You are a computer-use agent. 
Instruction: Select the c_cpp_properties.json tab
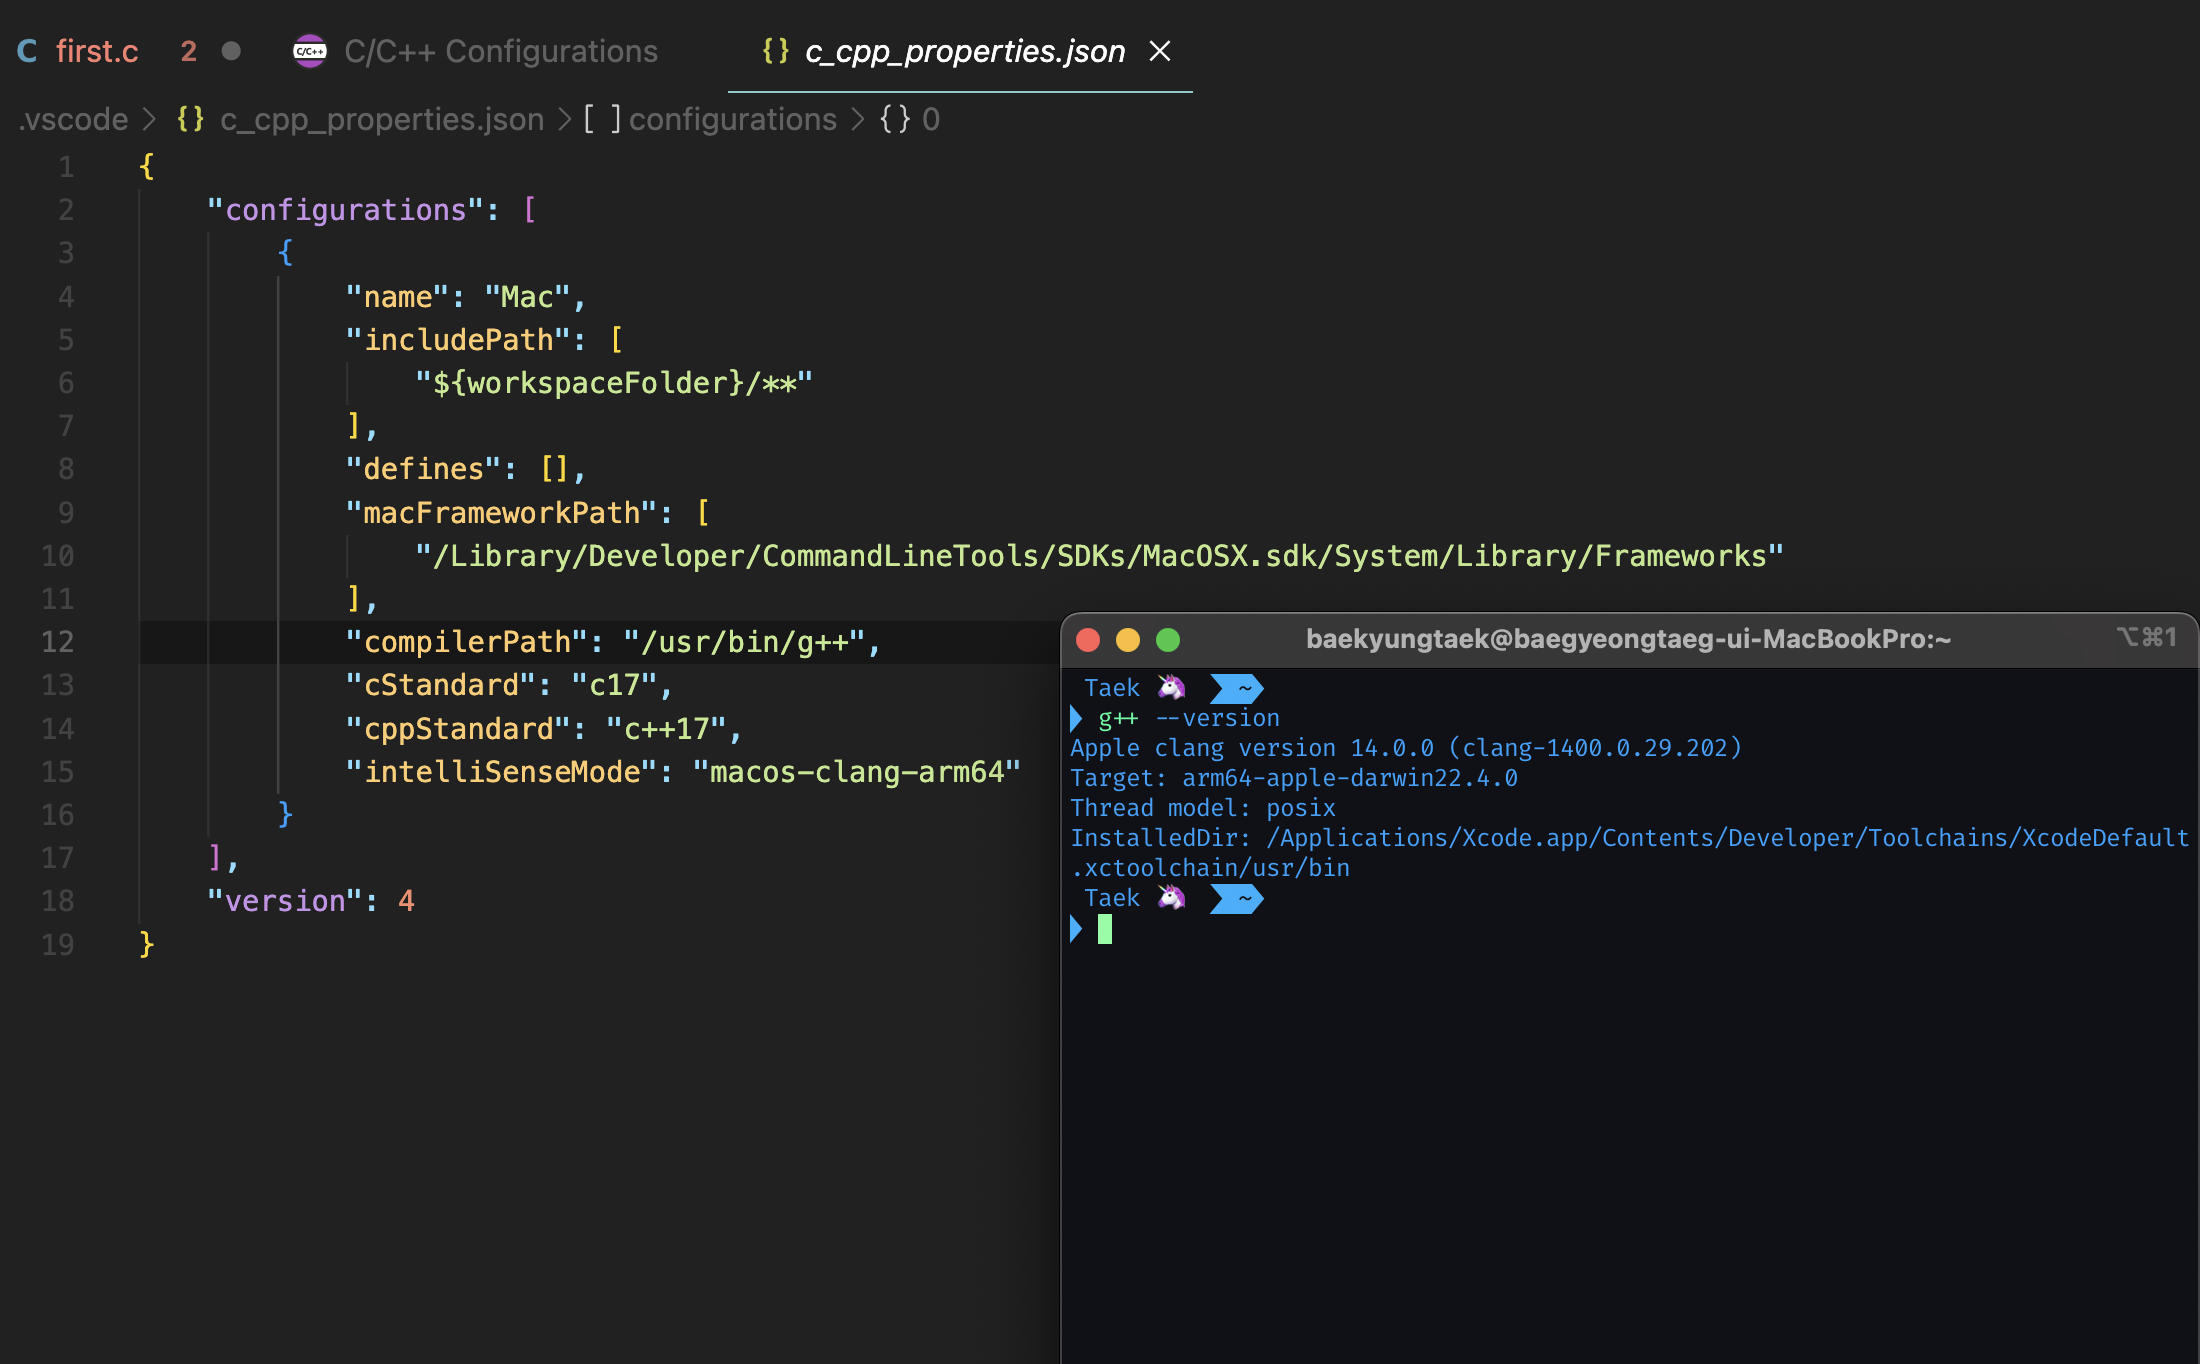960,50
